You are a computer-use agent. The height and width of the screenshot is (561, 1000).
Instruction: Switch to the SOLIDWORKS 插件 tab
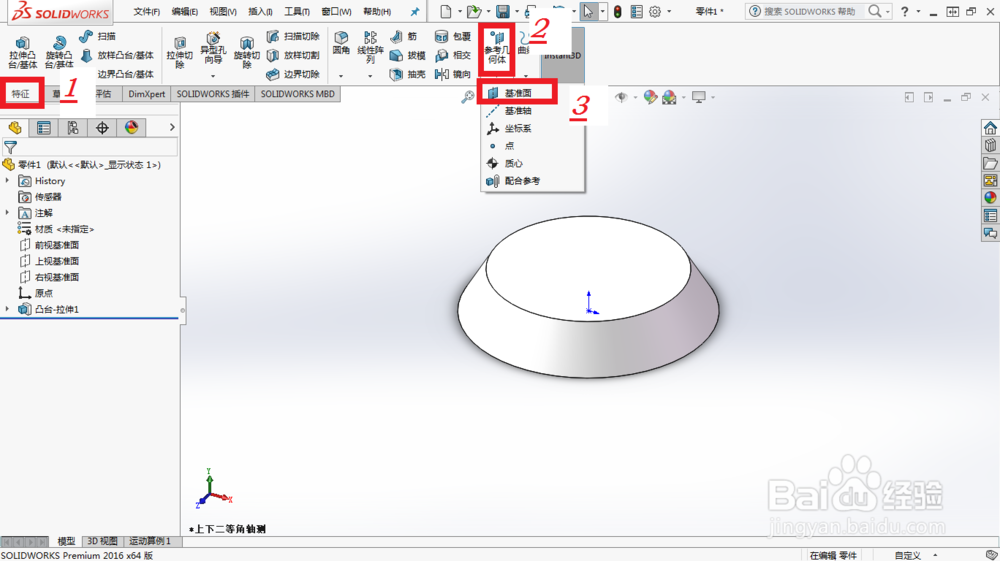tap(213, 94)
